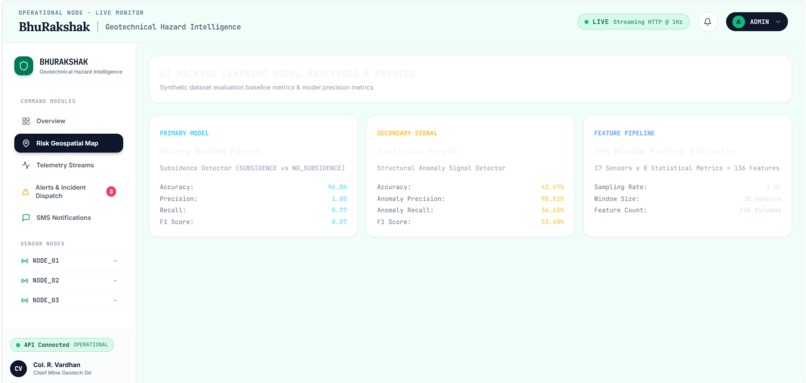806x383 pixels.
Task: Click the sidebar 'BHURAKSHAK' brand name
Action: (x=64, y=62)
